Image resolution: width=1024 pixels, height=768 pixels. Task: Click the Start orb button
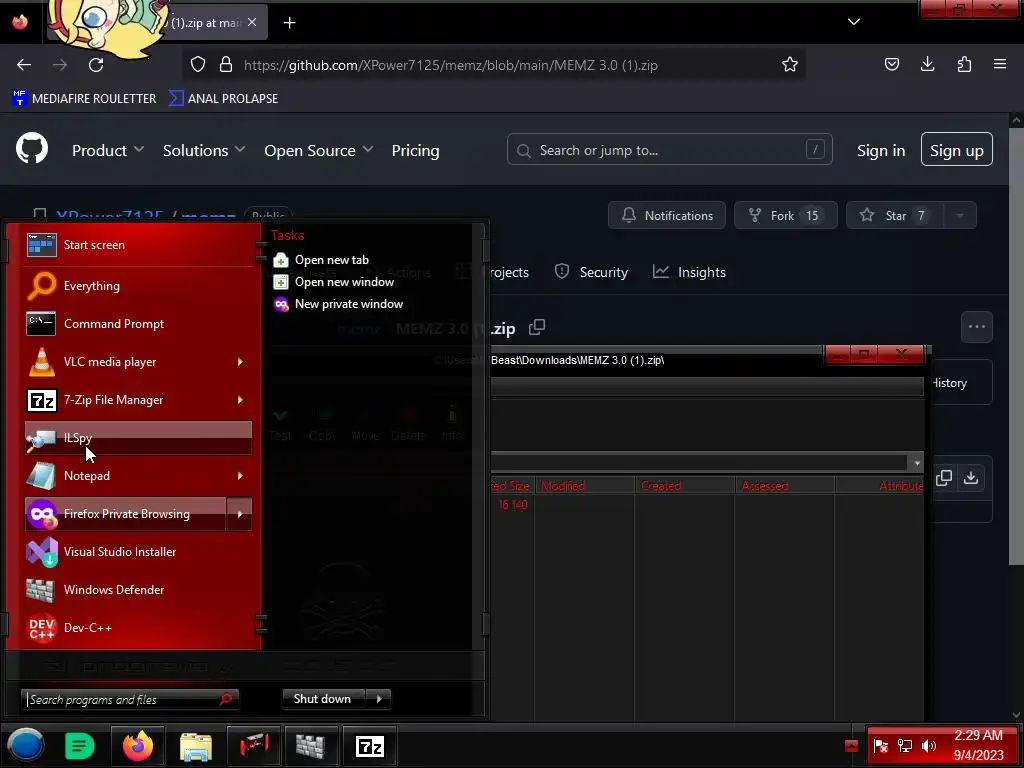pos(26,746)
